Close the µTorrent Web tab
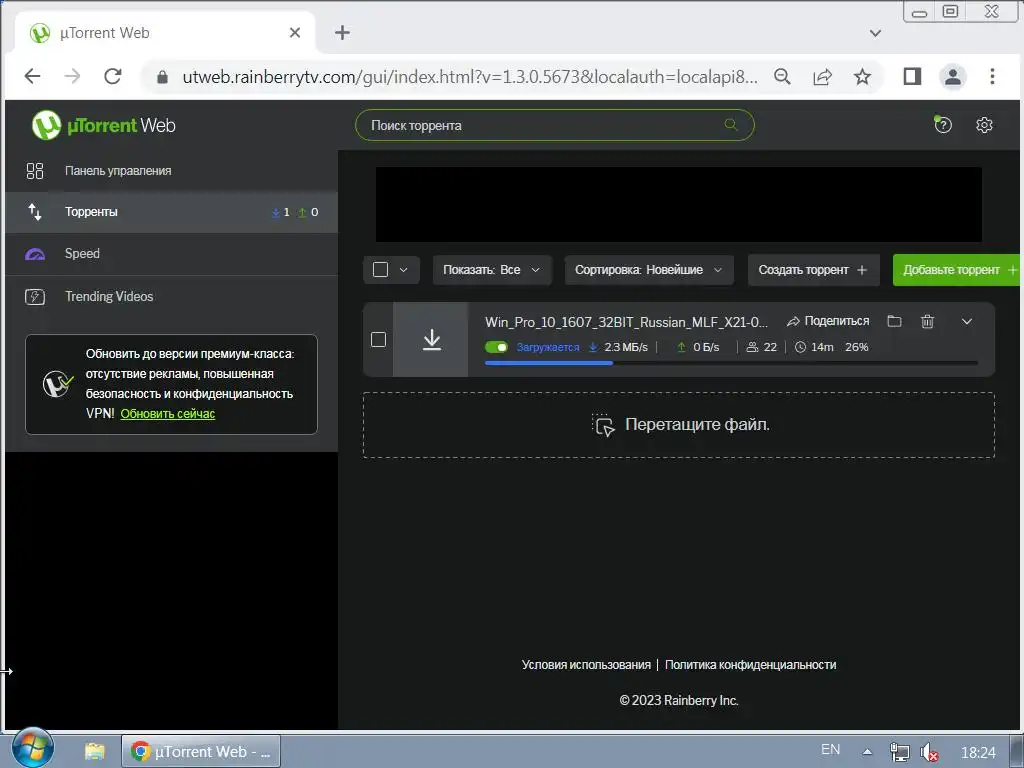1024x768 pixels. (x=295, y=32)
